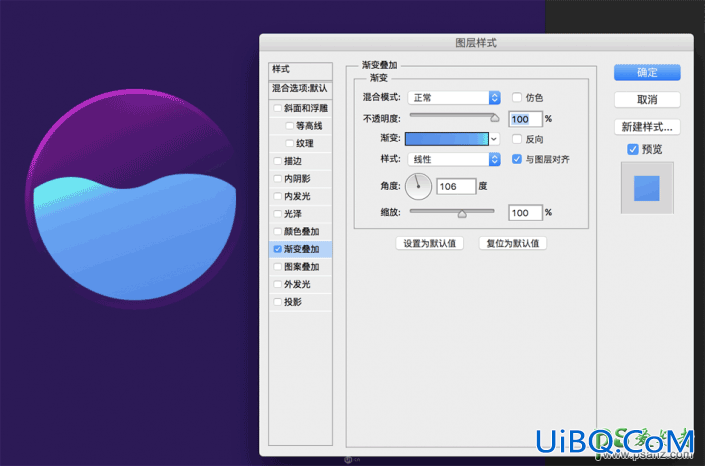Click the angle 106 input field

(456, 186)
